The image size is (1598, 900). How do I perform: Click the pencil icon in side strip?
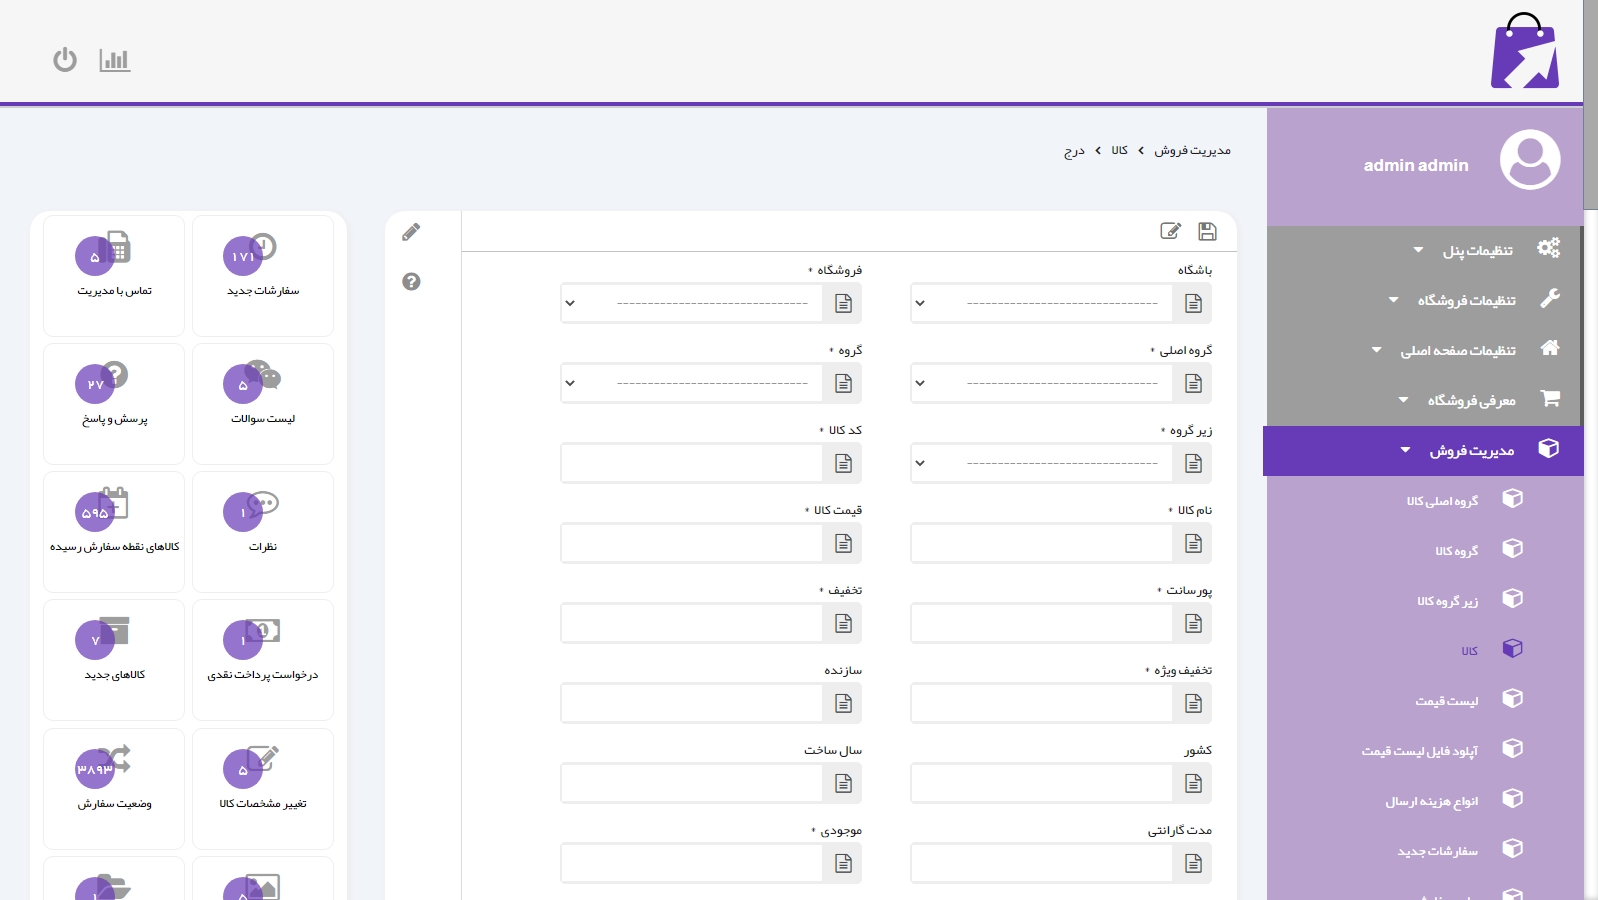pyautogui.click(x=411, y=233)
